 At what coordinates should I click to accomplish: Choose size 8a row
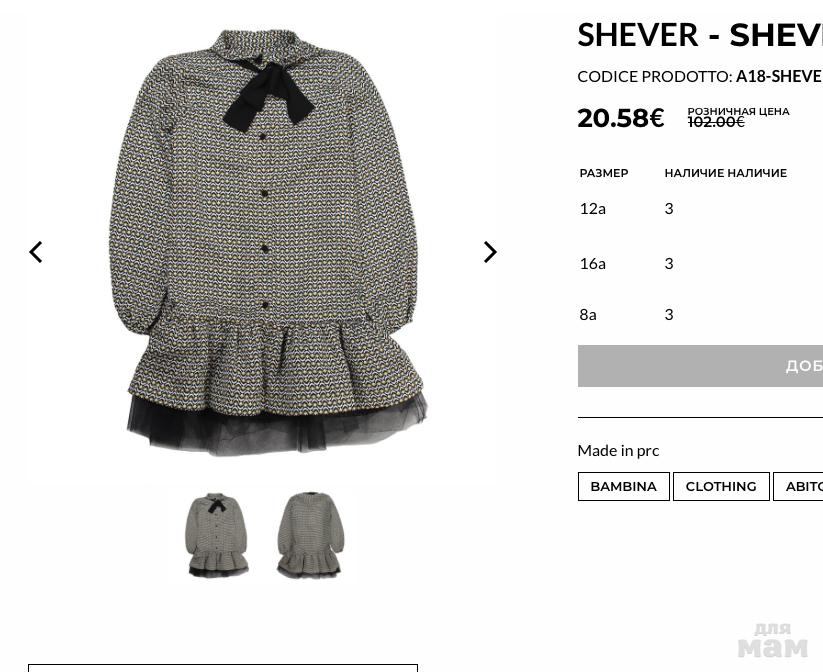coord(700,314)
